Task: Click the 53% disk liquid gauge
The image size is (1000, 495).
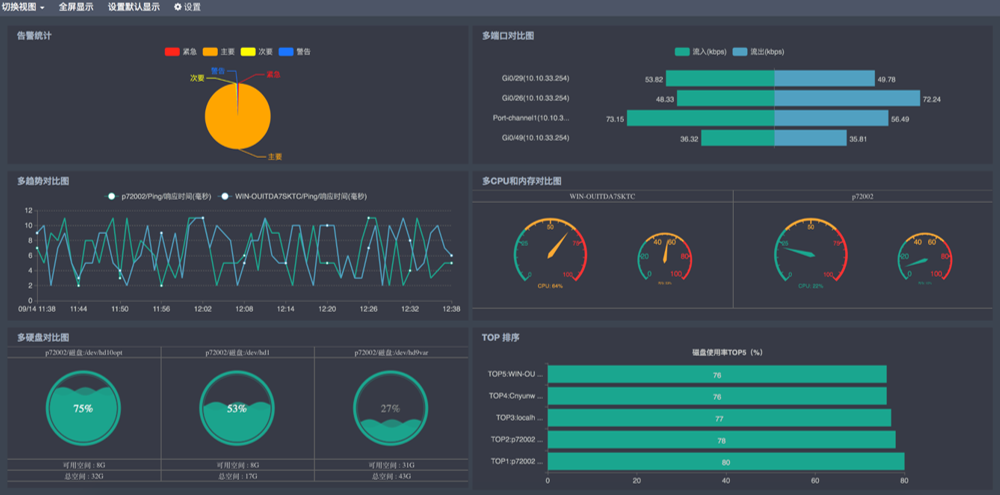Action: tap(236, 408)
